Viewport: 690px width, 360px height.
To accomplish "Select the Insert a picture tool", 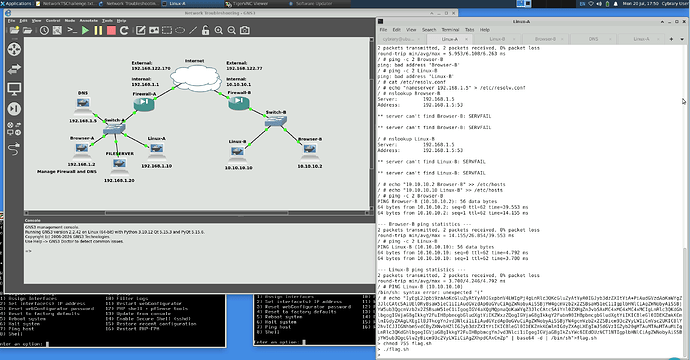I will point(154,30).
